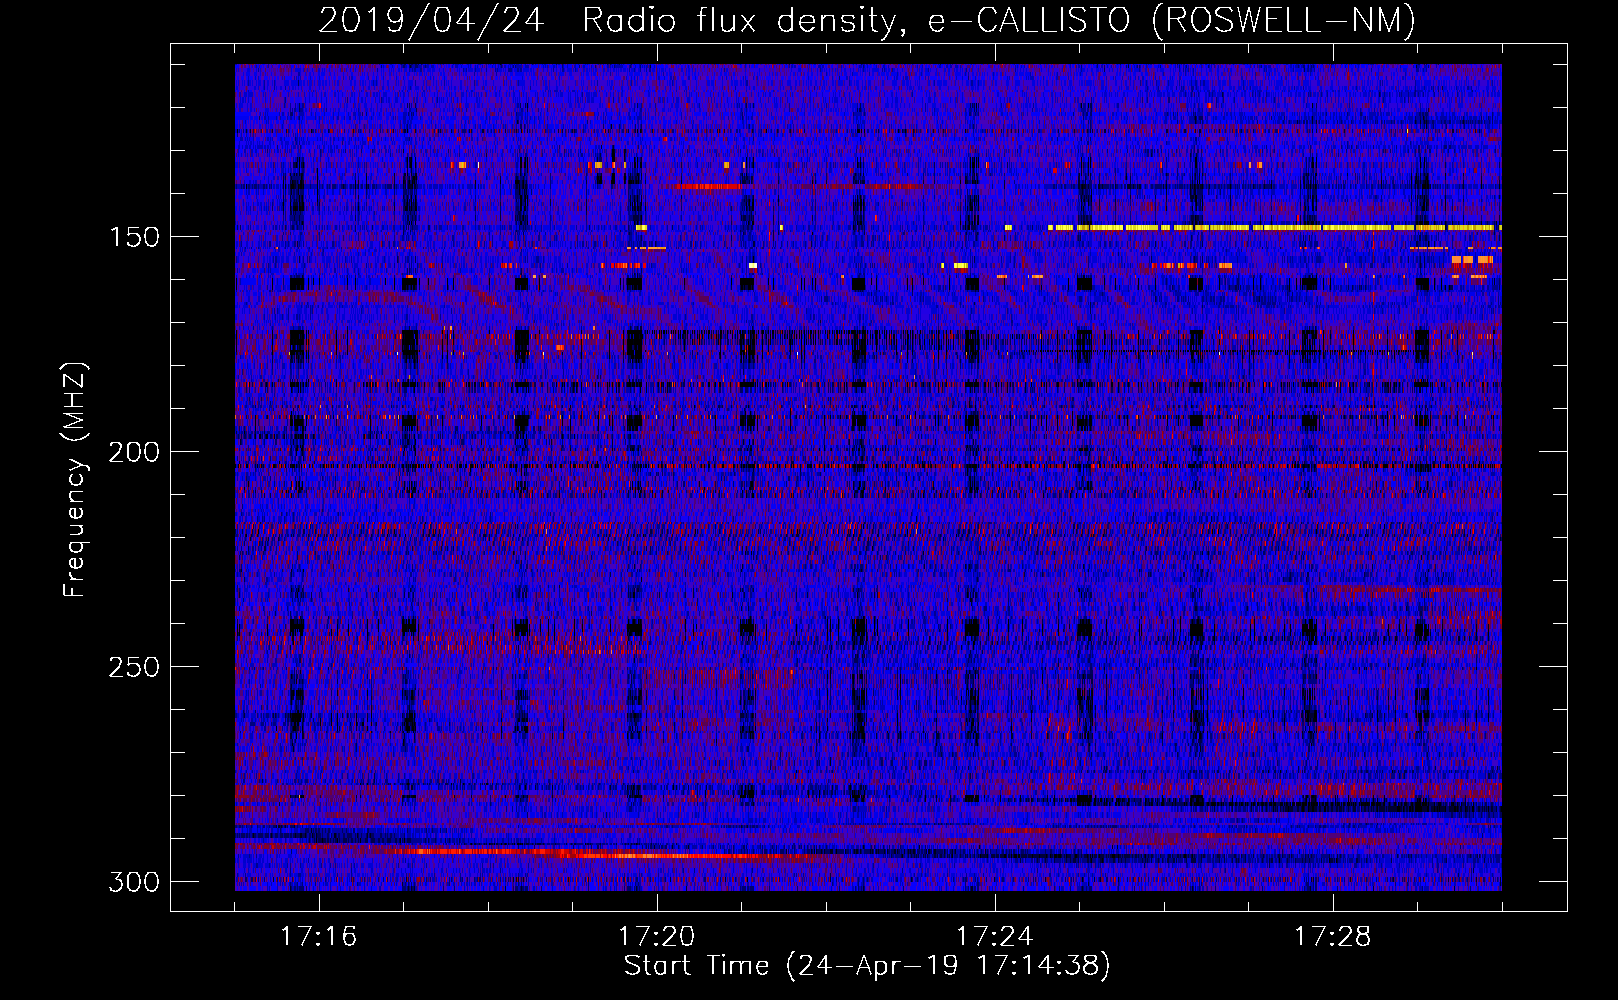The height and width of the screenshot is (1000, 1618).
Task: Click the 300 frequency tick label
Action: [x=134, y=882]
